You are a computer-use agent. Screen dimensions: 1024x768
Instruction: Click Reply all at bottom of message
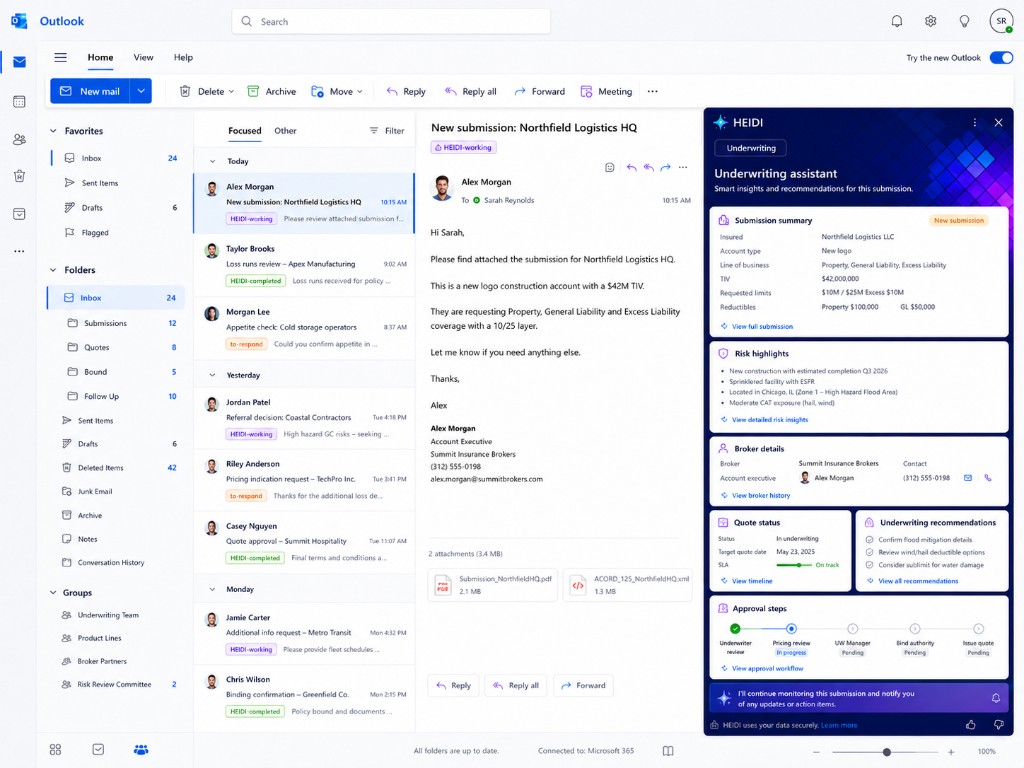[516, 685]
